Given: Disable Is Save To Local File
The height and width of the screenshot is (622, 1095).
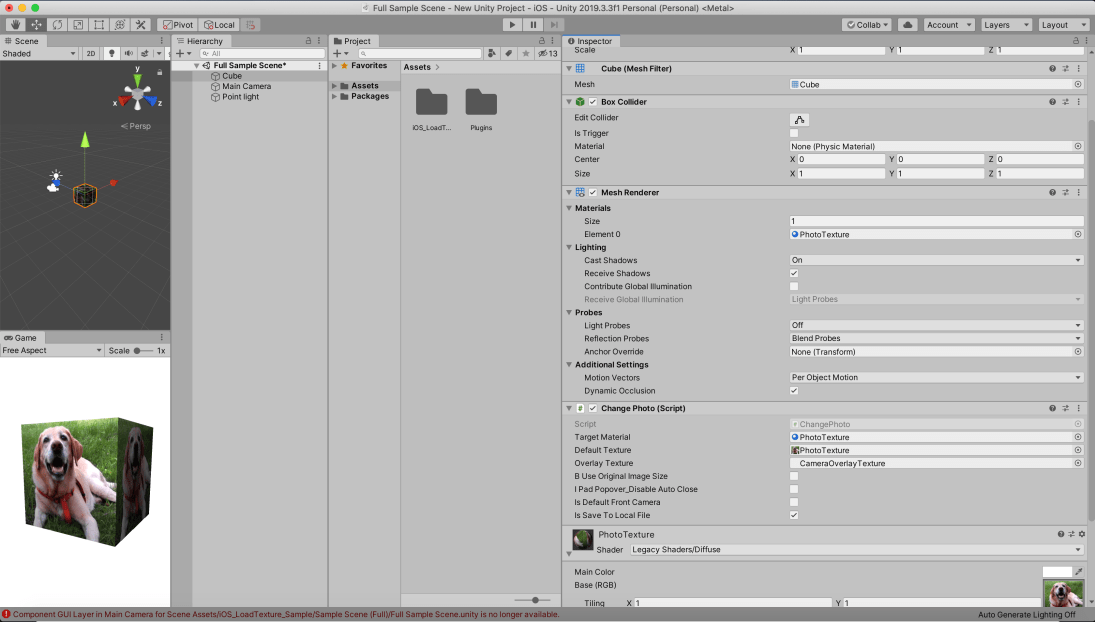Looking at the screenshot, I should point(793,515).
